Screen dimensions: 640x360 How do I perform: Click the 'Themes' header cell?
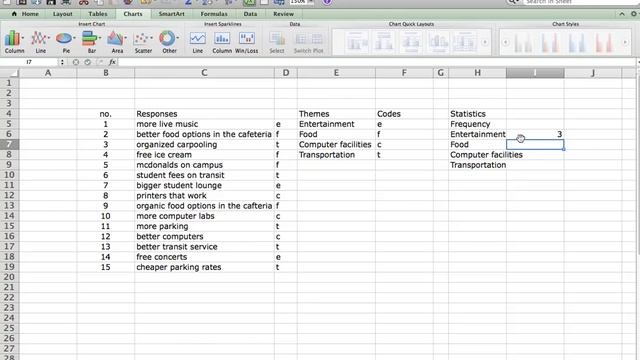click(x=336, y=114)
